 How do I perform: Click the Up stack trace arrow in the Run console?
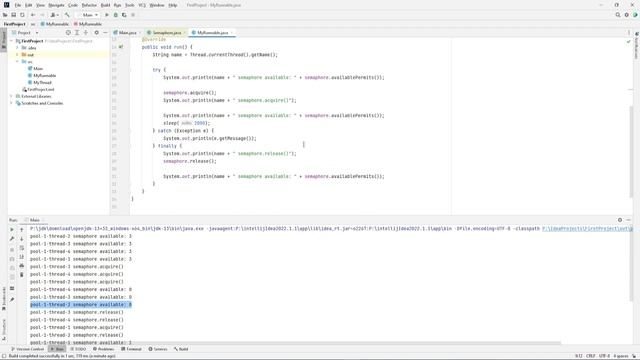click(22, 229)
